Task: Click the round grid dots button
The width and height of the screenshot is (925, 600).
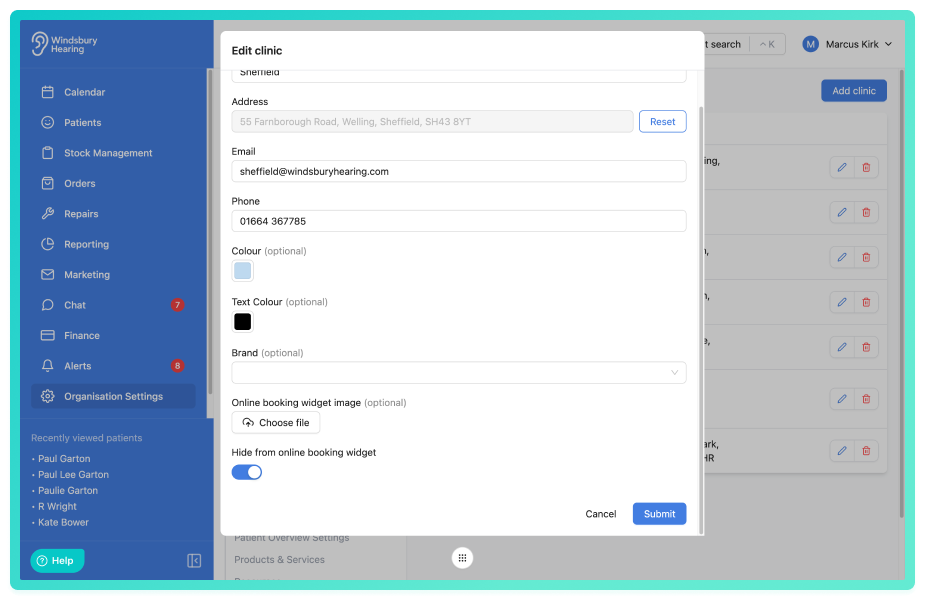Action: point(462,558)
